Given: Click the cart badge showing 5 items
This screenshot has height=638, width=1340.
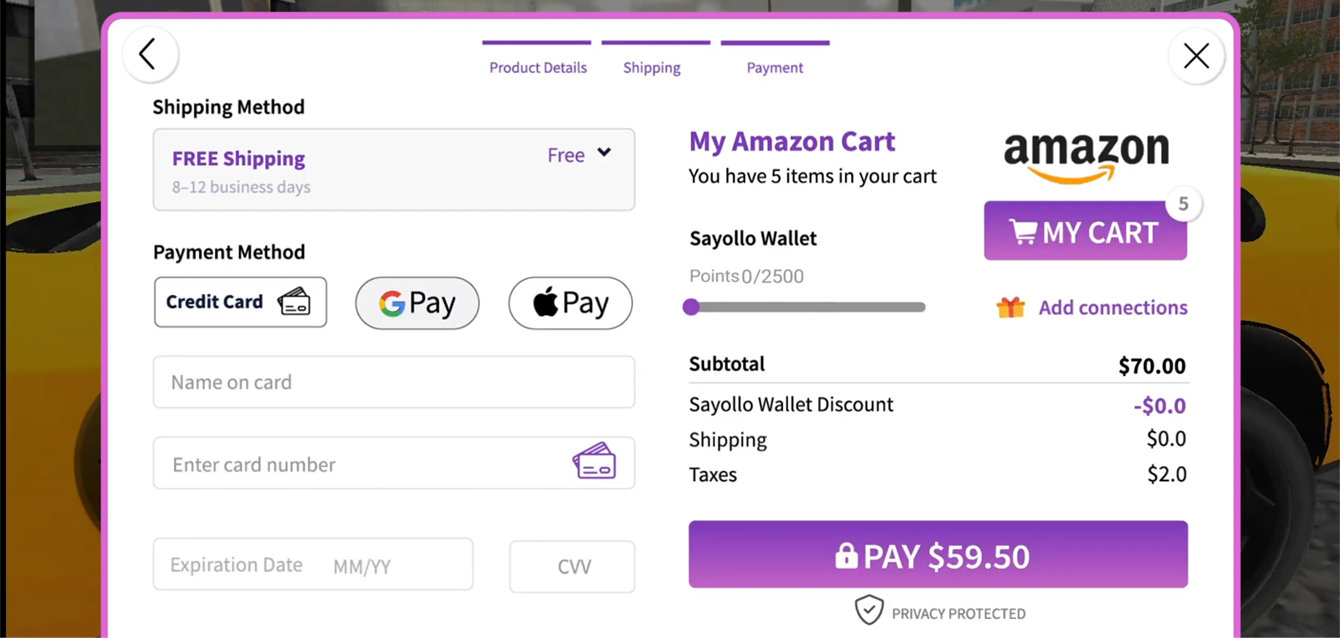Looking at the screenshot, I should click(1183, 205).
